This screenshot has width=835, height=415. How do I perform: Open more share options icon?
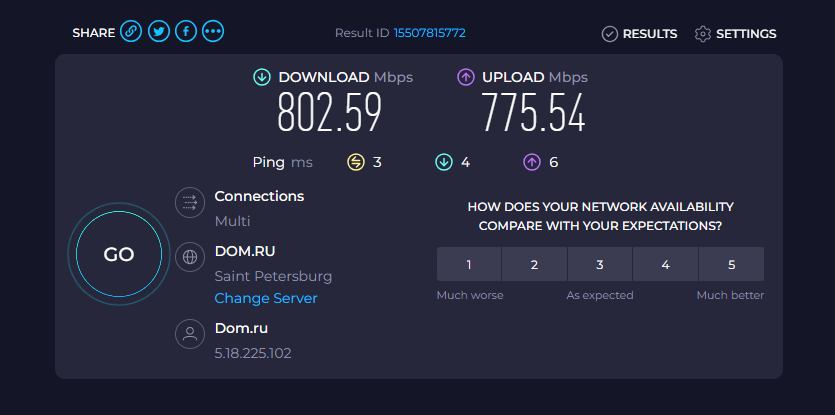(213, 32)
